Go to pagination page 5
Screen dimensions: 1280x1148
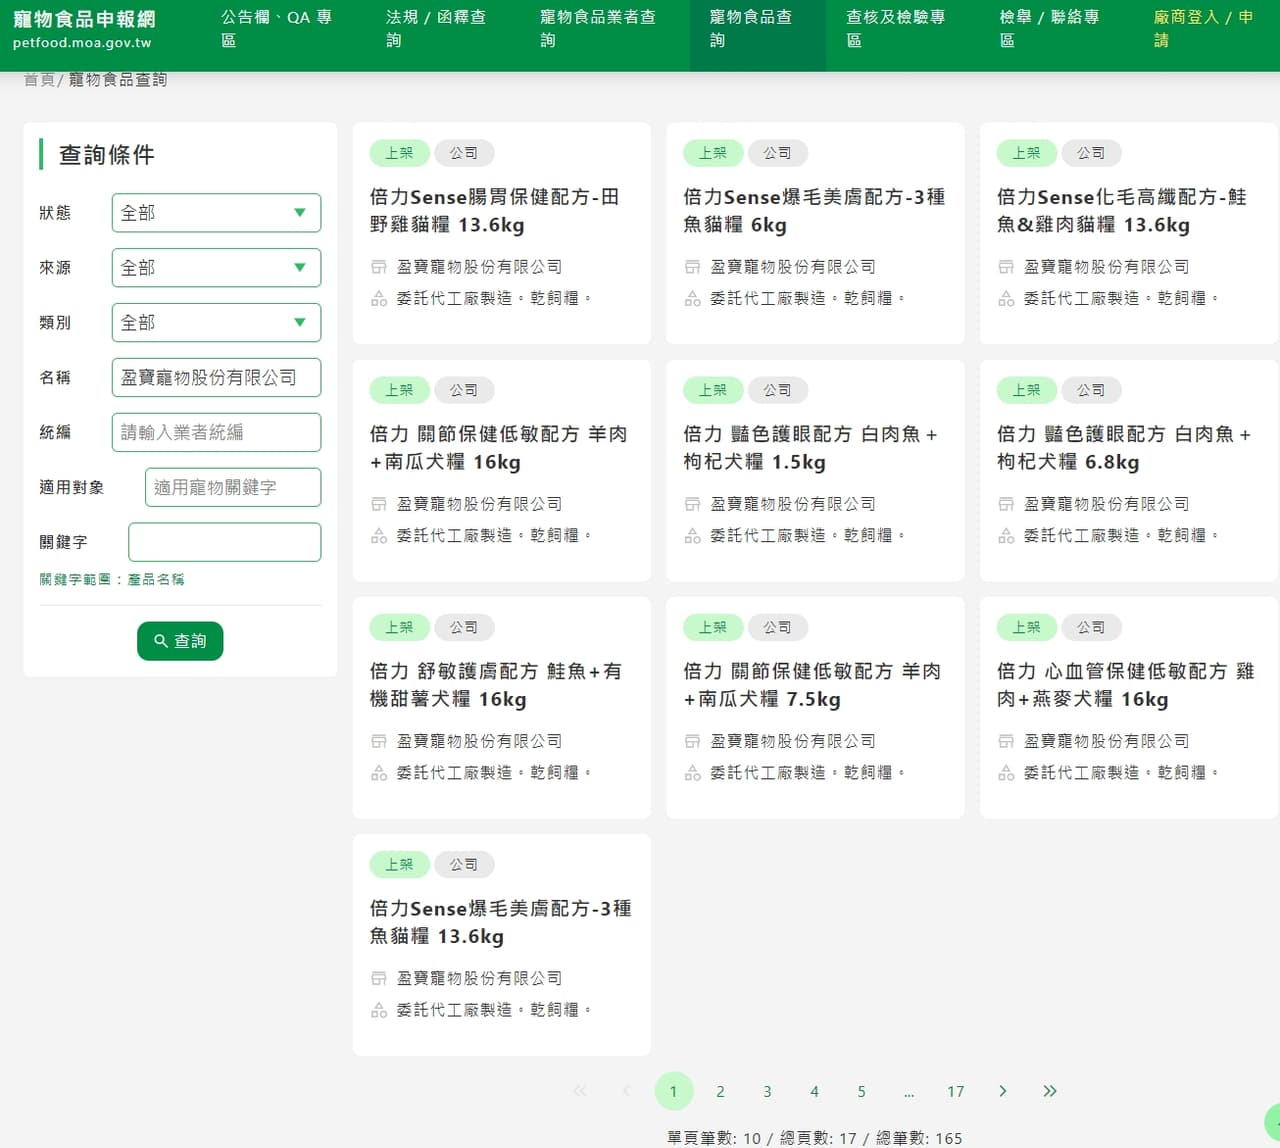(x=861, y=1091)
